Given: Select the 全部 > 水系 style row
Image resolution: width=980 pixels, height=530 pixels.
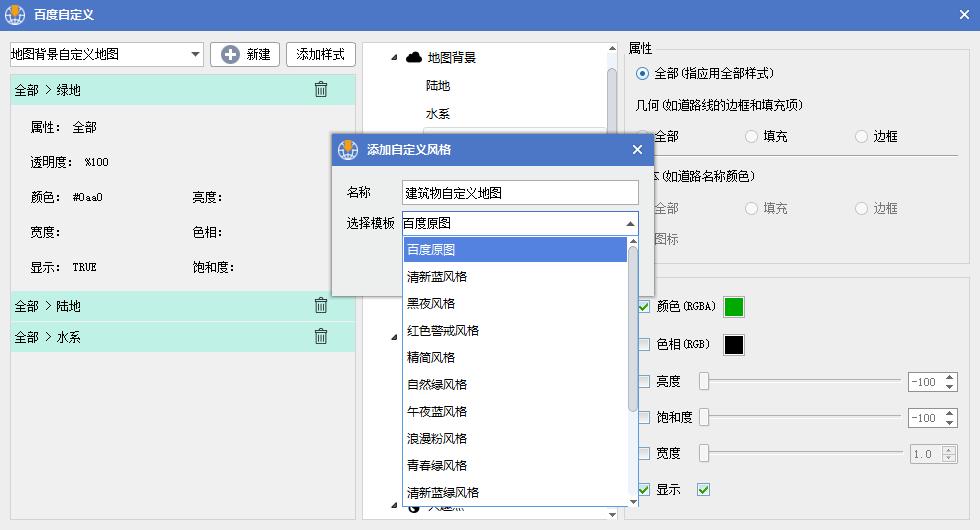Looking at the screenshot, I should [x=182, y=337].
